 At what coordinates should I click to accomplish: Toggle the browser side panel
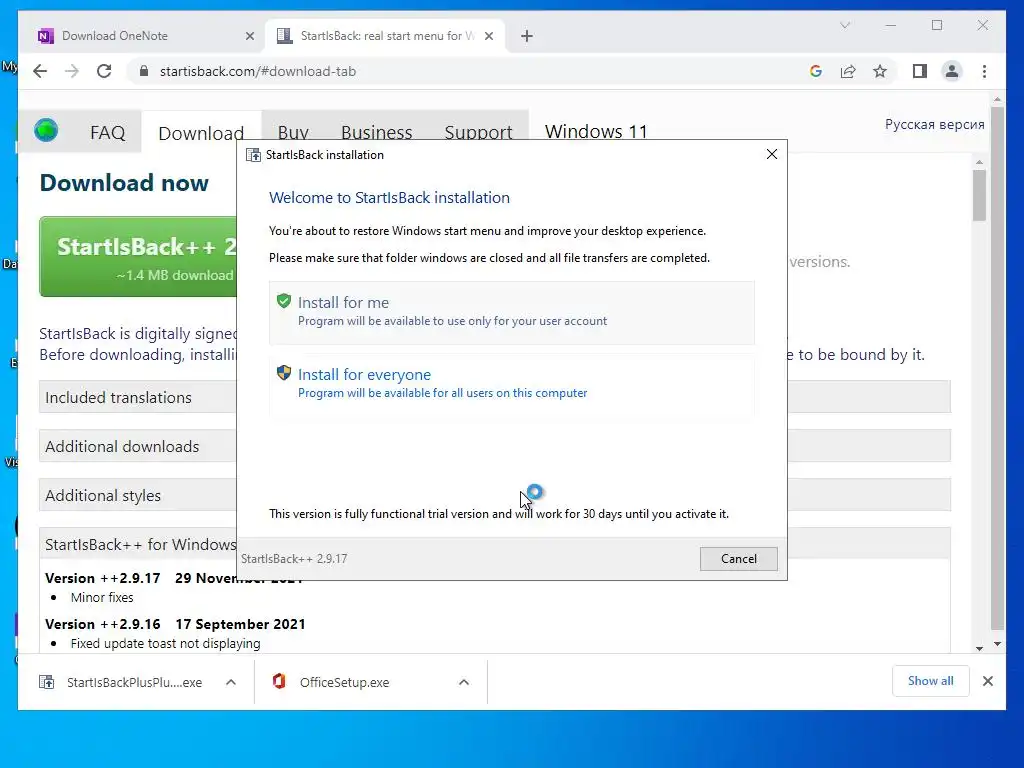tap(920, 71)
